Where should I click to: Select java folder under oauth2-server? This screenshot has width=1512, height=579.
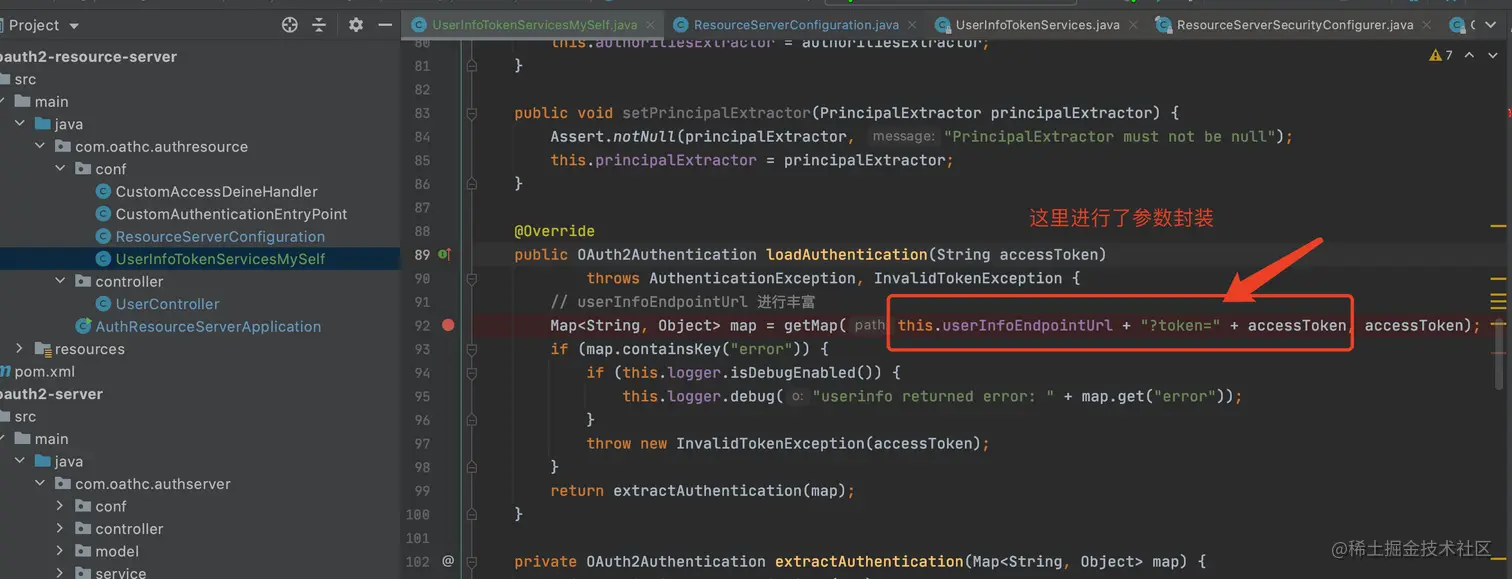69,461
